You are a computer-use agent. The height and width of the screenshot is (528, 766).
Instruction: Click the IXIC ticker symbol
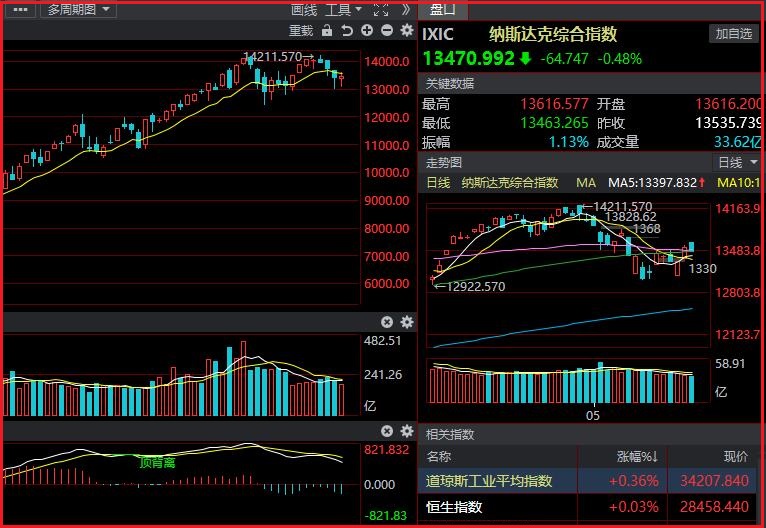(438, 34)
